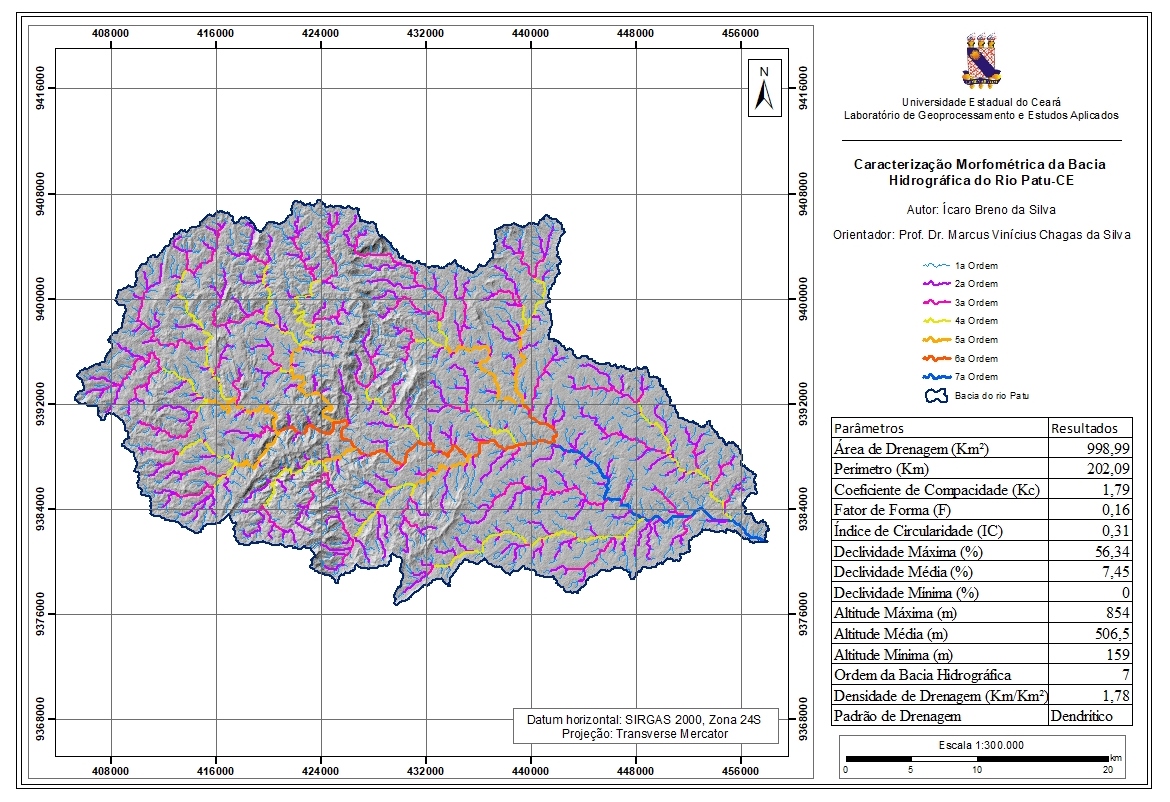Click the 'Declividade Média (%)' row label
1170x802 pixels.
(x=904, y=572)
